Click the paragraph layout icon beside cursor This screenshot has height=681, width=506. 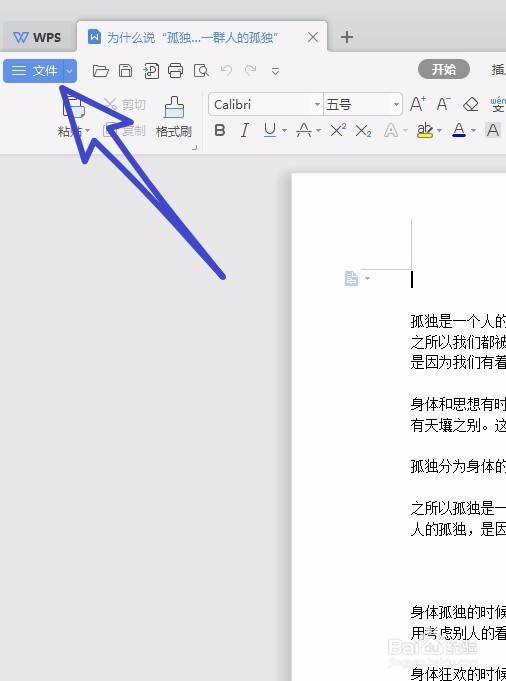coord(351,278)
